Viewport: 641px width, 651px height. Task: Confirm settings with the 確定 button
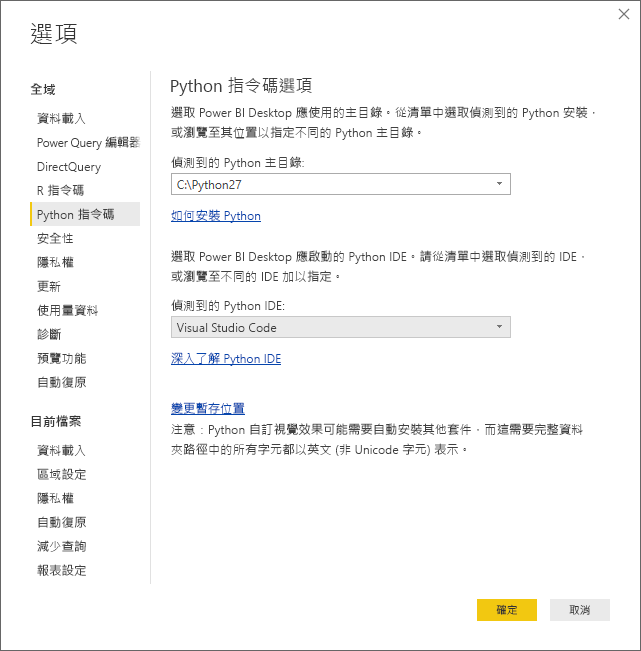coord(506,610)
